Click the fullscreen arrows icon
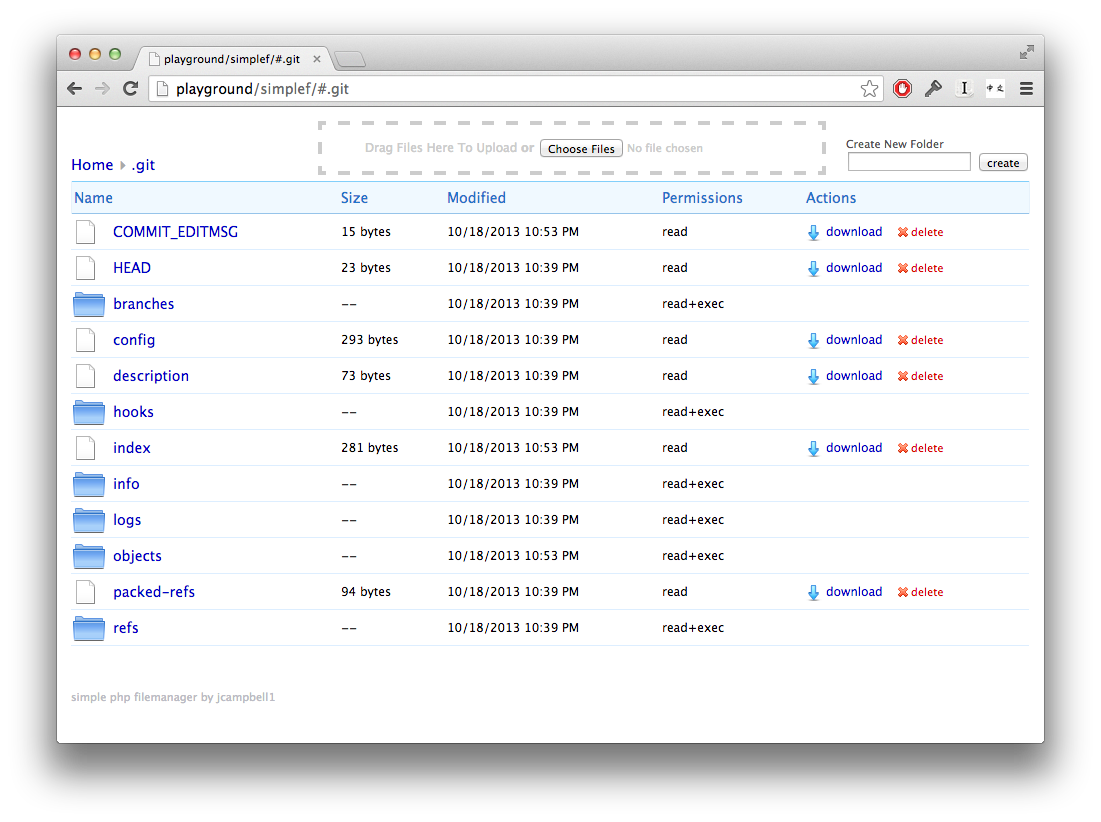Viewport: 1101px width, 822px height. pyautogui.click(x=1027, y=52)
